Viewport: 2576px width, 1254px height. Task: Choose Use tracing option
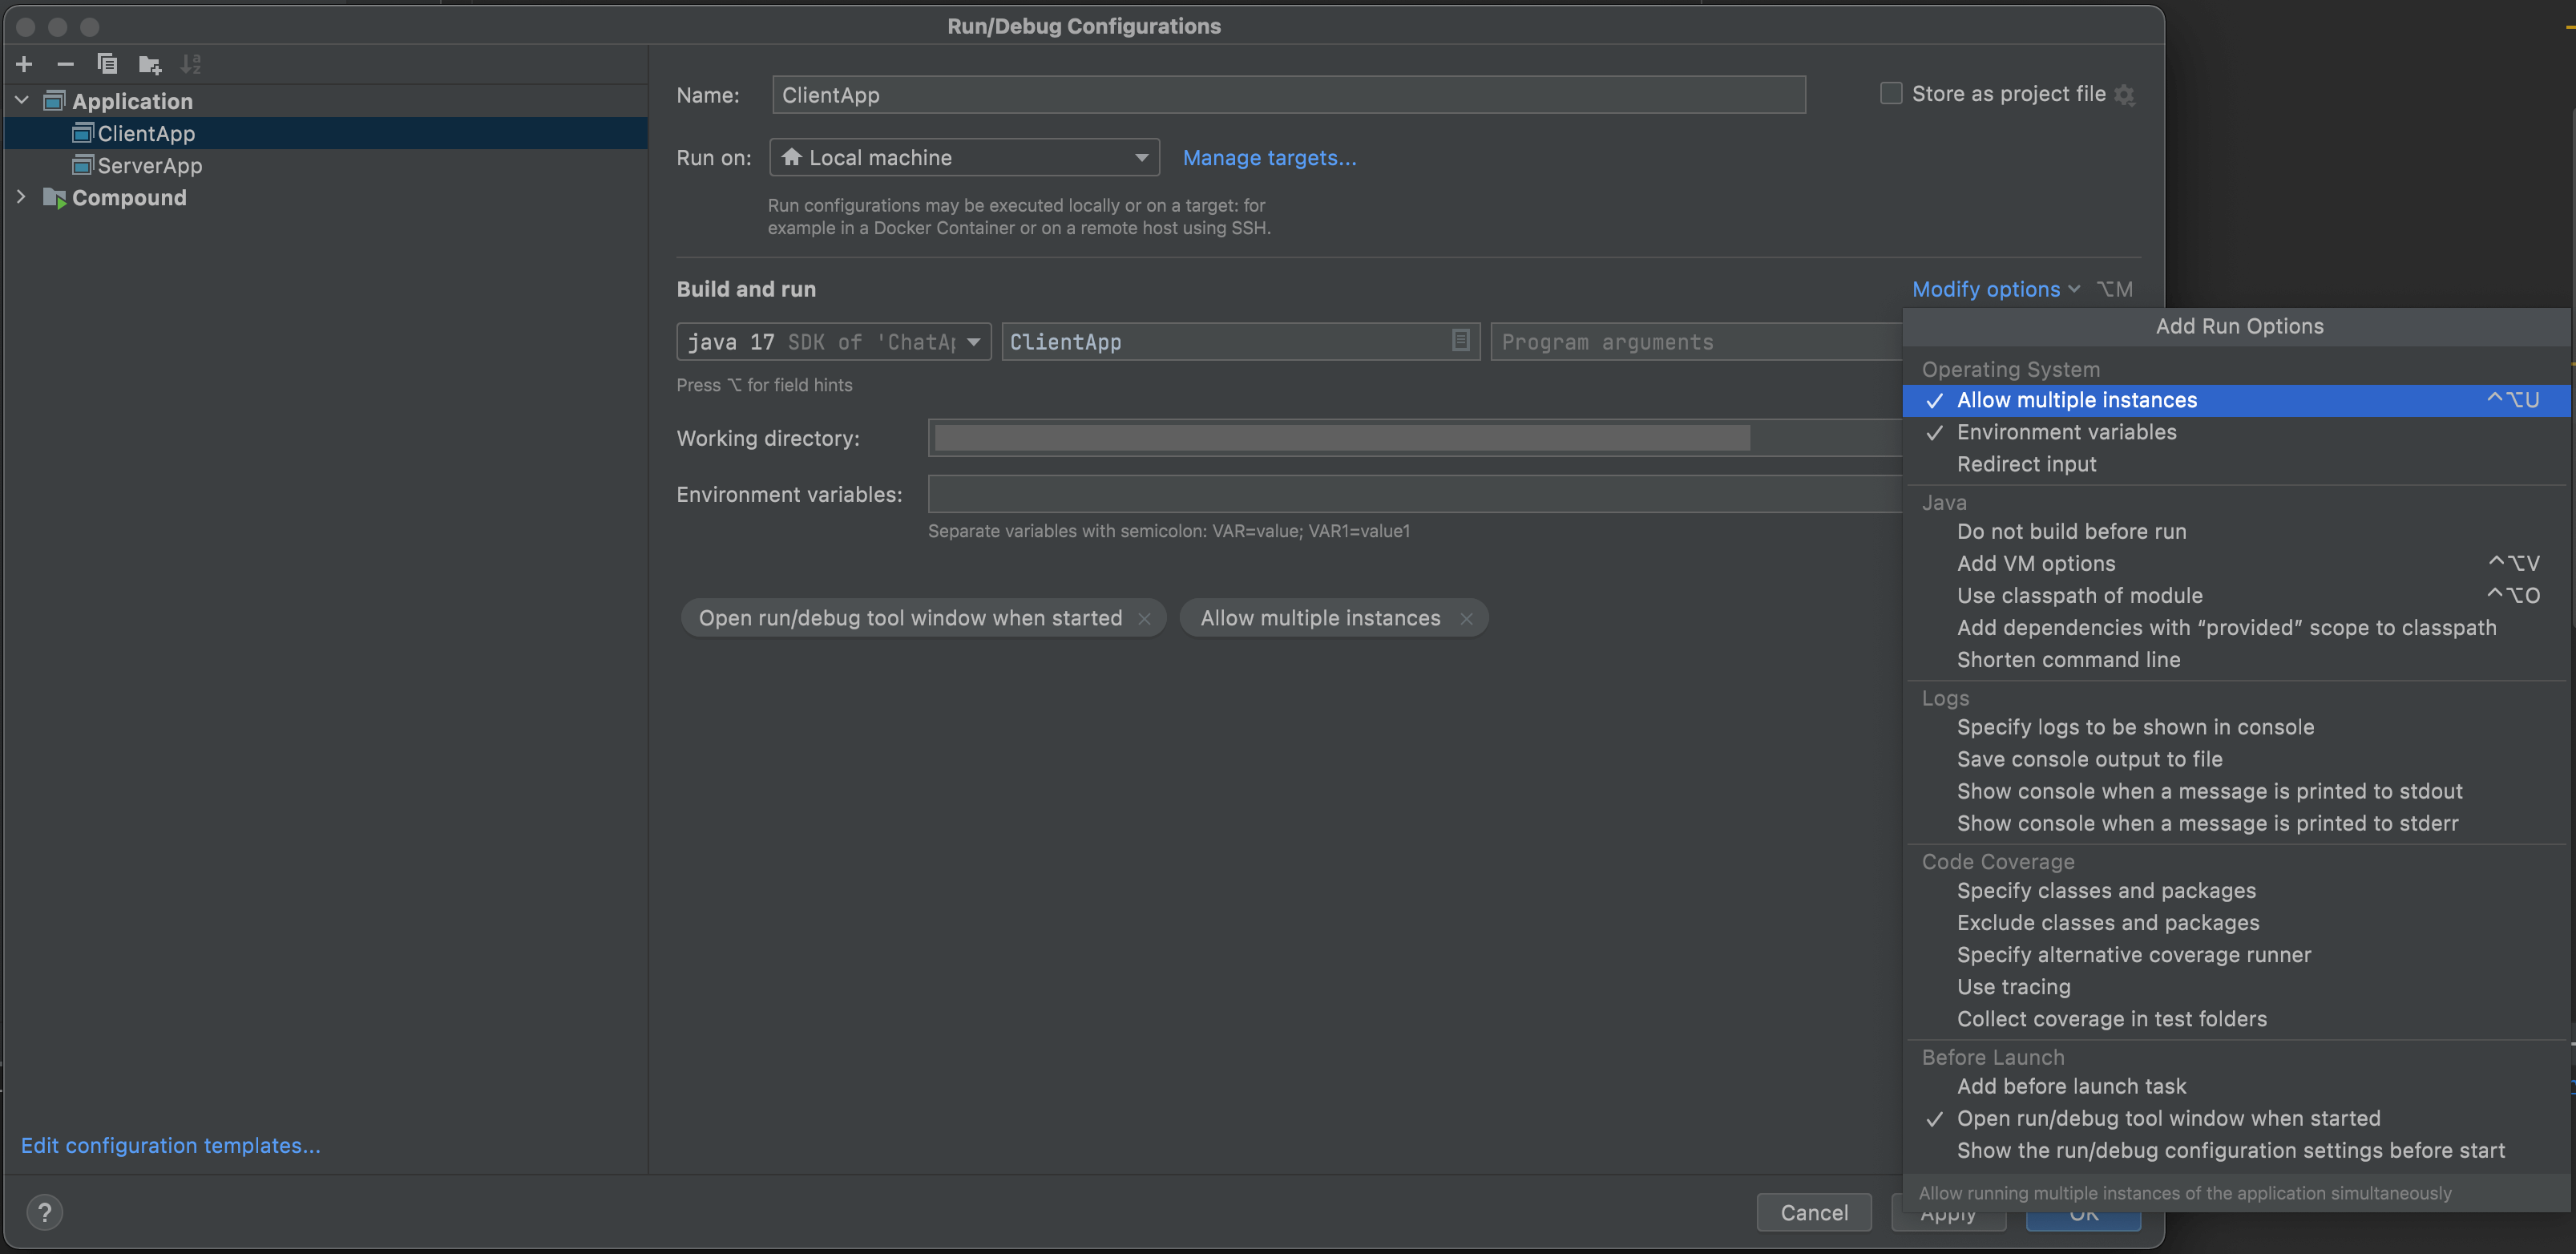point(2236,986)
